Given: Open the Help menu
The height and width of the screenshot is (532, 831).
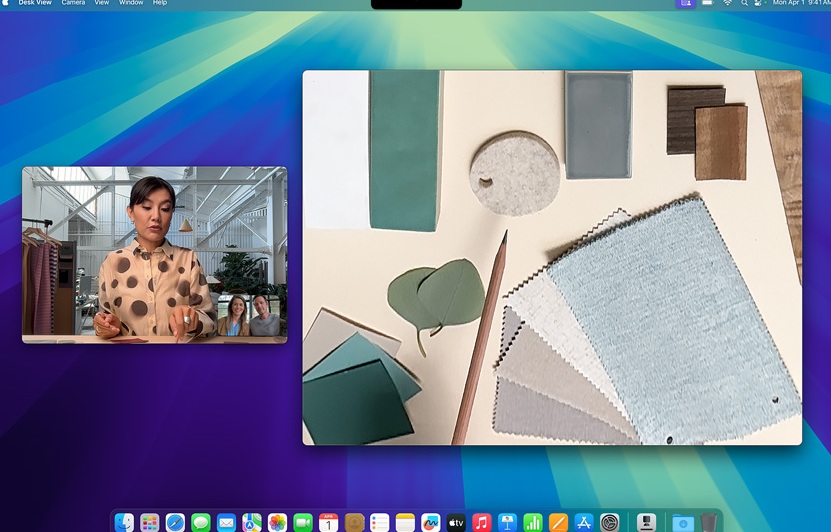Looking at the screenshot, I should (160, 3).
